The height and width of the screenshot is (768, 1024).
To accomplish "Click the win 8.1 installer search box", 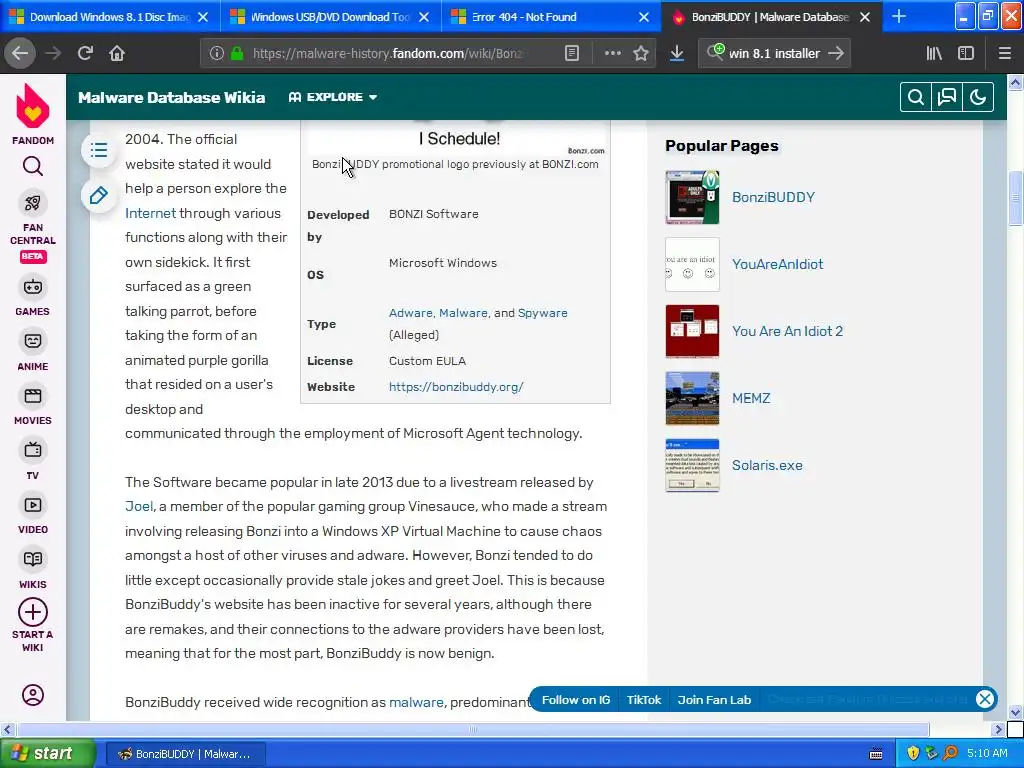I will [x=774, y=54].
